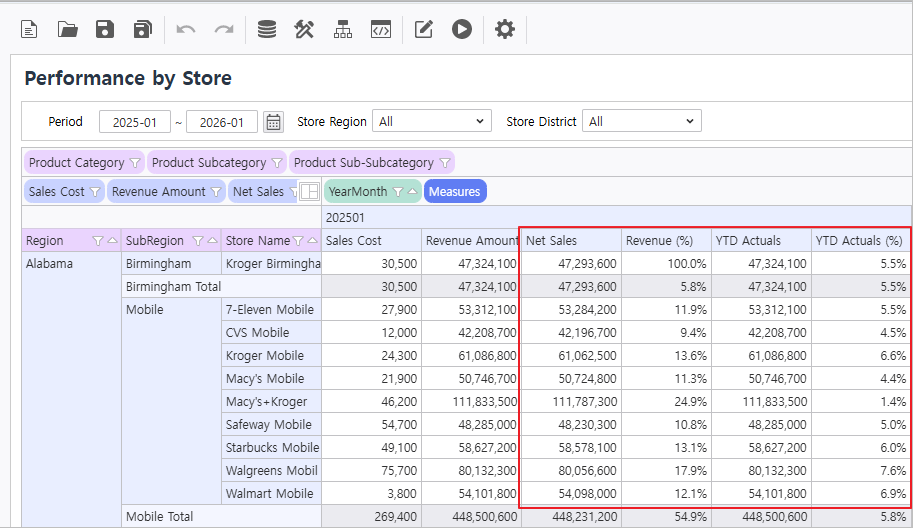Image resolution: width=913 pixels, height=528 pixels.
Task: Click the save disk icon
Action: 105,30
